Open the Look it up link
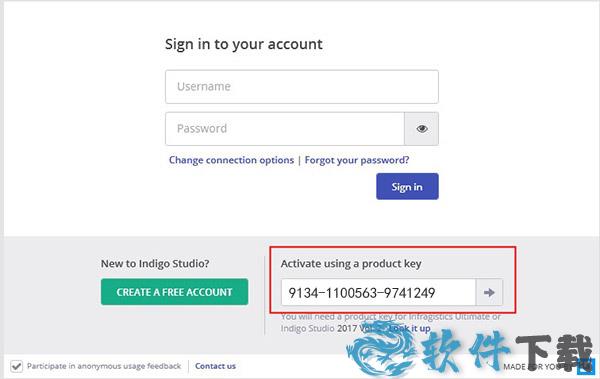 pyautogui.click(x=409, y=328)
